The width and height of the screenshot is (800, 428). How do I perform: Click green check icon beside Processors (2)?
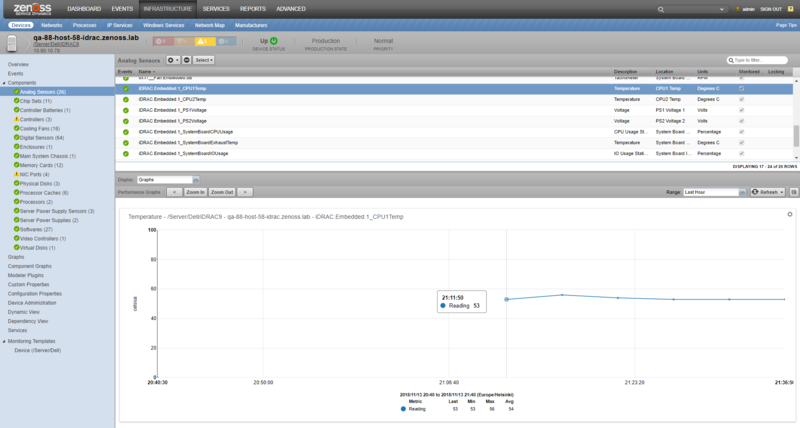point(16,202)
